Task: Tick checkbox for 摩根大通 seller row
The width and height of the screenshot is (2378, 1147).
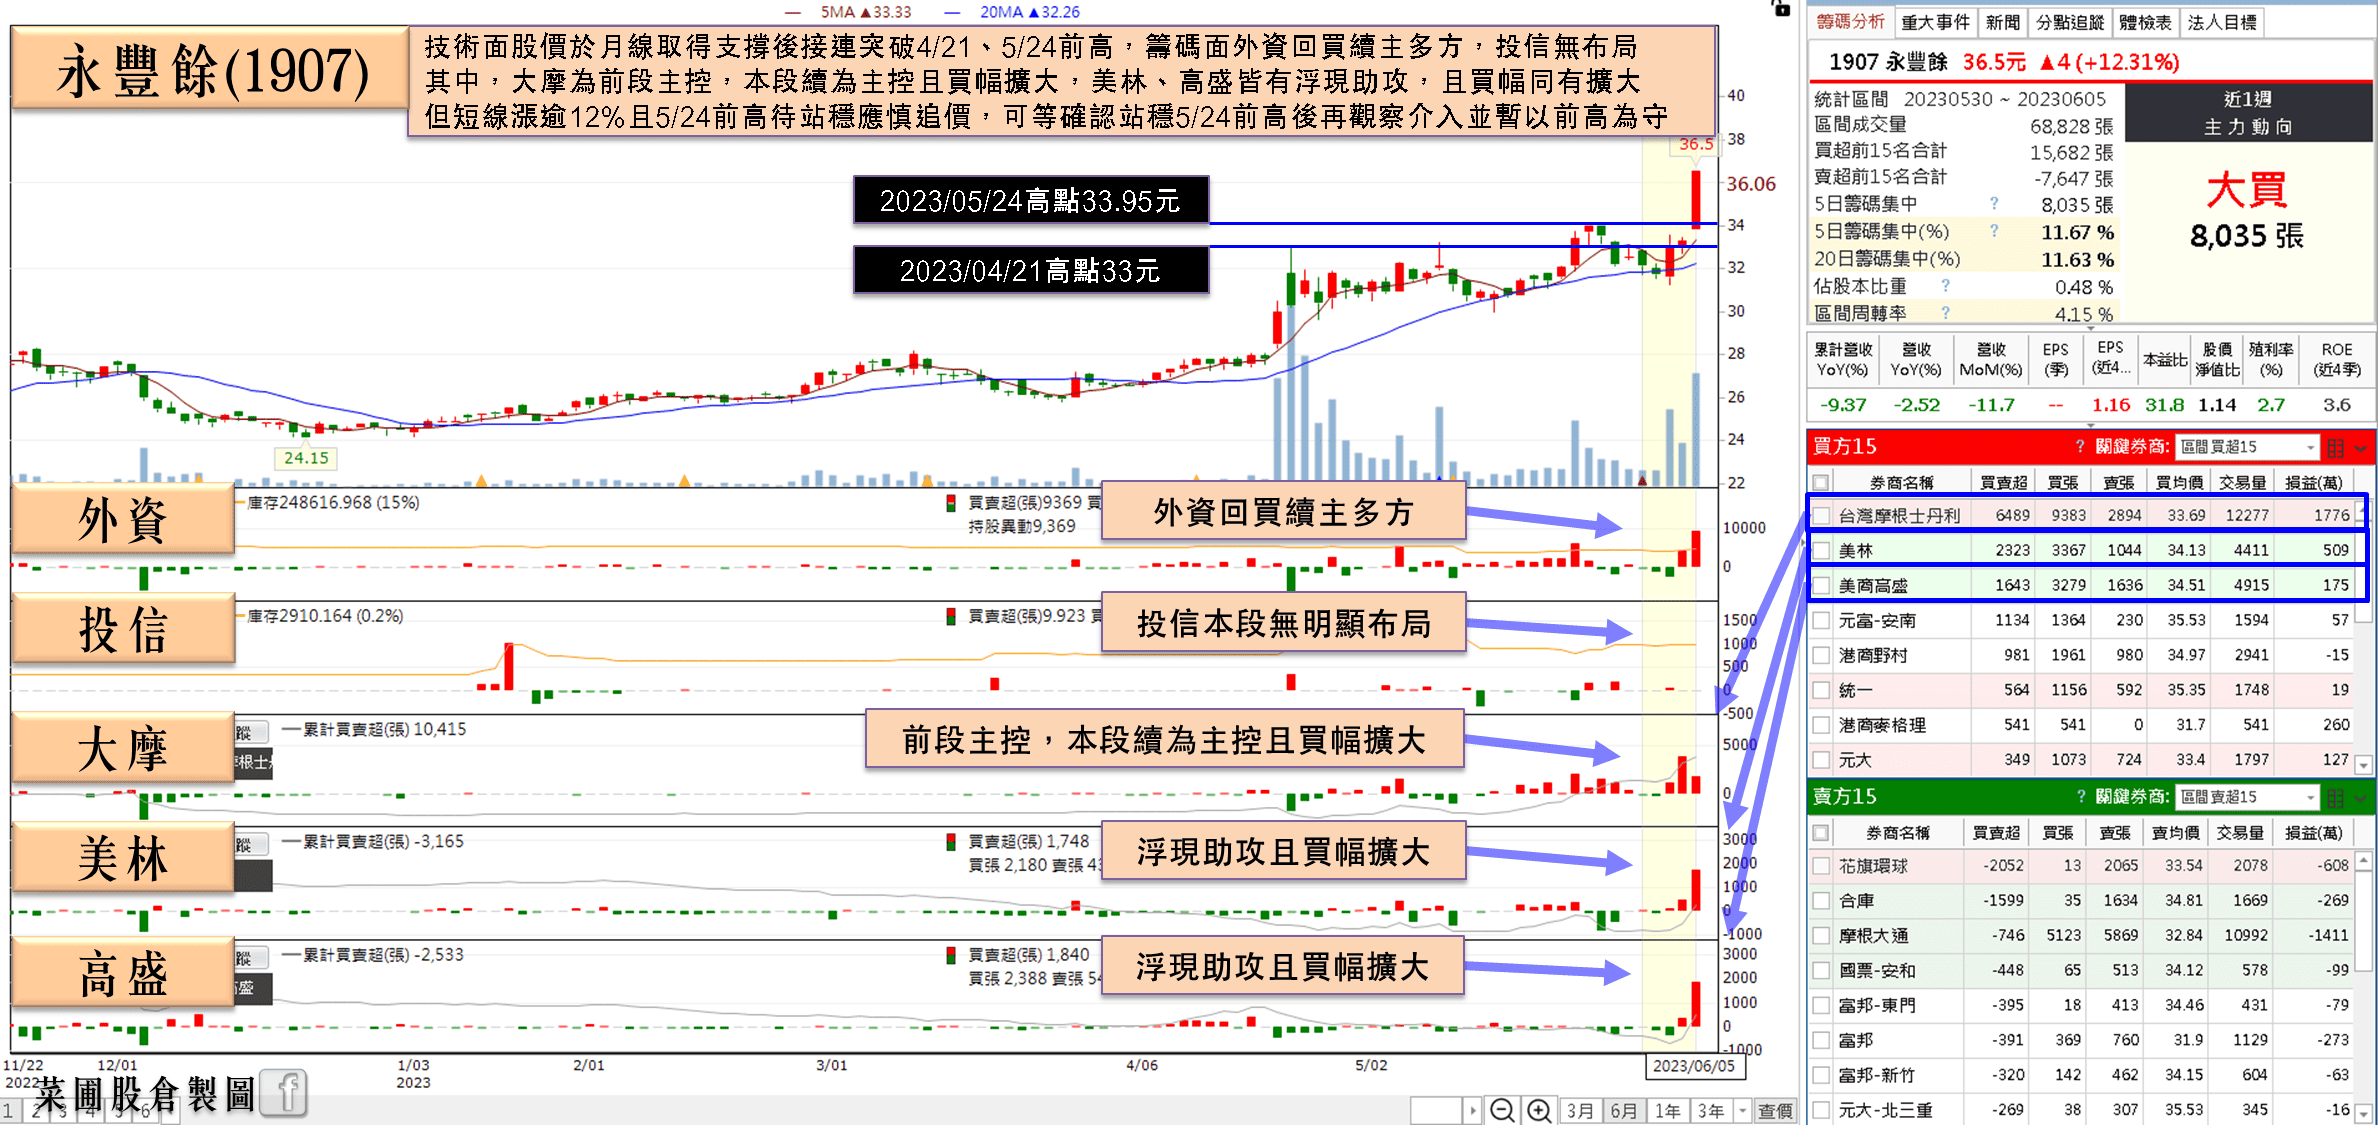Action: (x=1821, y=936)
